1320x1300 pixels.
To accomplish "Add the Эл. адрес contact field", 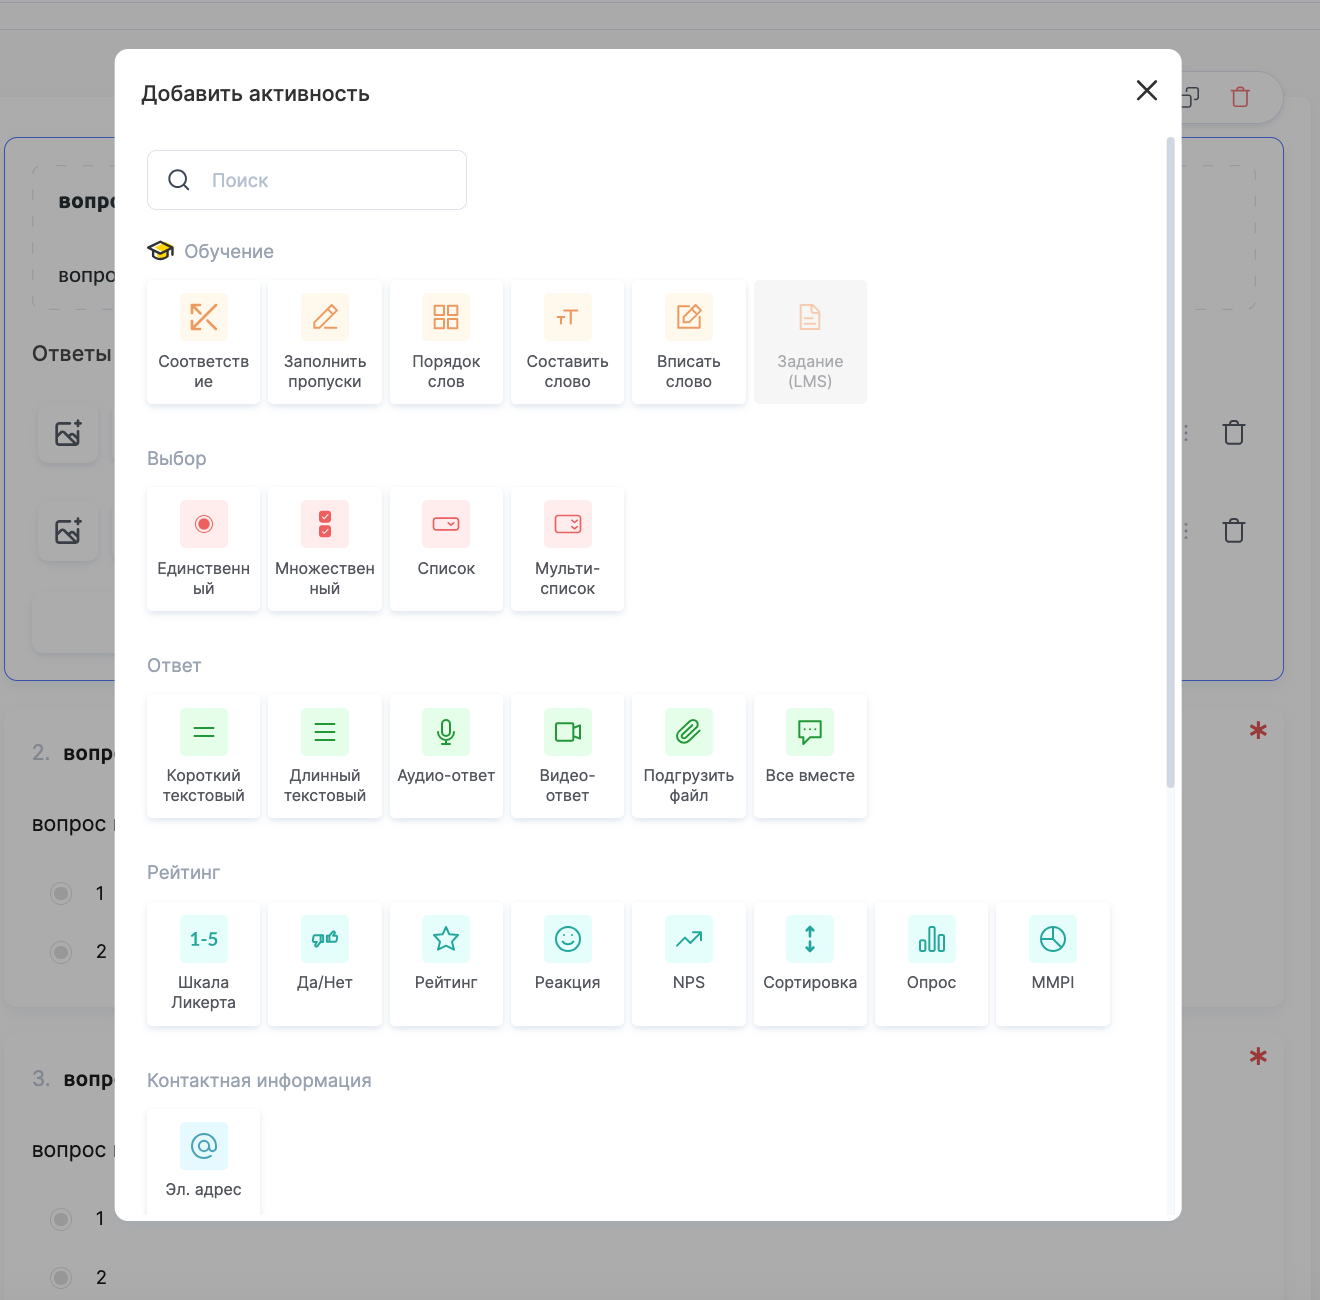I will [x=203, y=1162].
